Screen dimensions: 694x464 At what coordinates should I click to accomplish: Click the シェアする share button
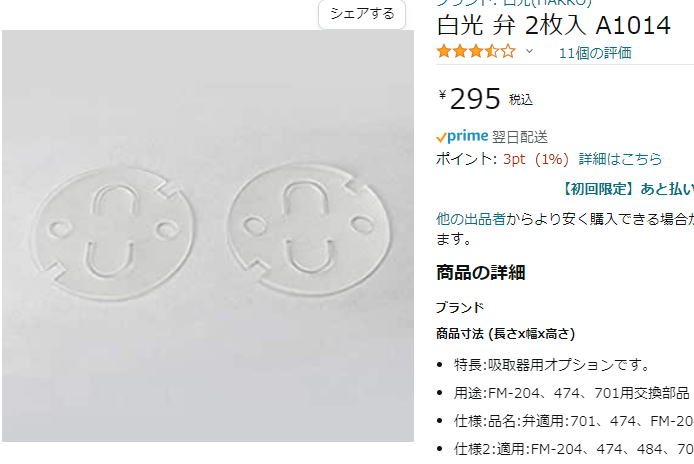click(x=362, y=14)
